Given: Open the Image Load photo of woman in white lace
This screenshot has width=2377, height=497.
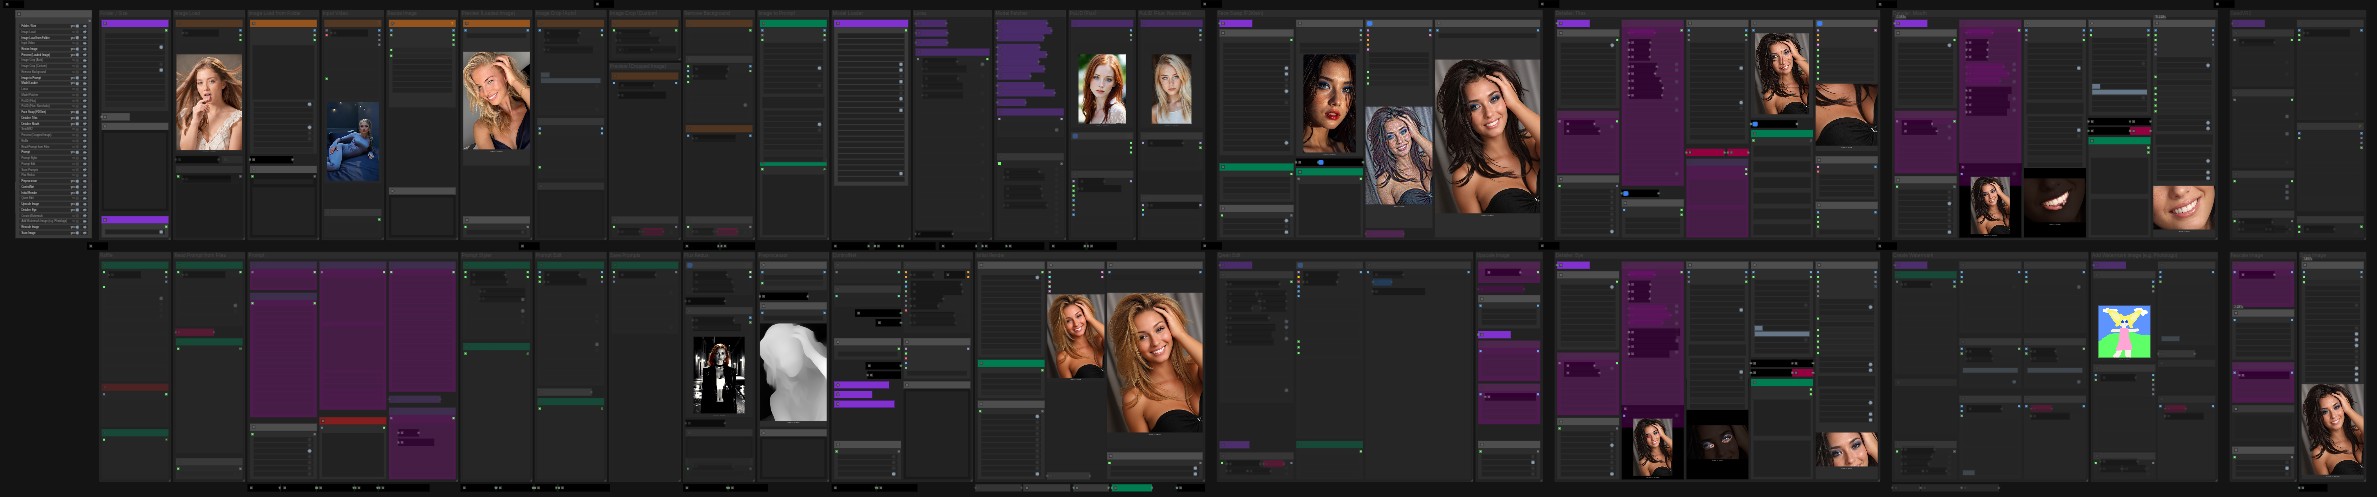Looking at the screenshot, I should tap(209, 102).
